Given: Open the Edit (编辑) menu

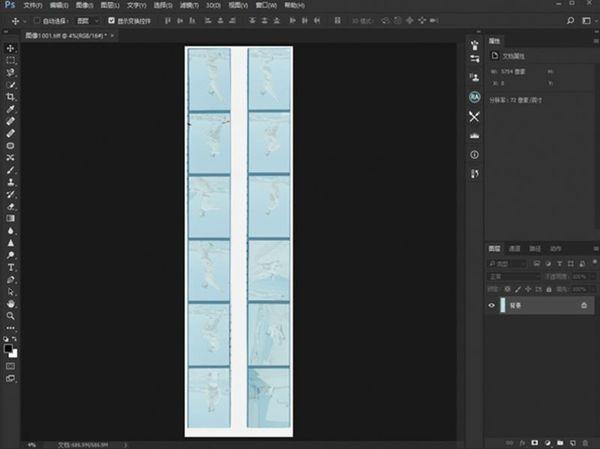Looking at the screenshot, I should (x=59, y=5).
